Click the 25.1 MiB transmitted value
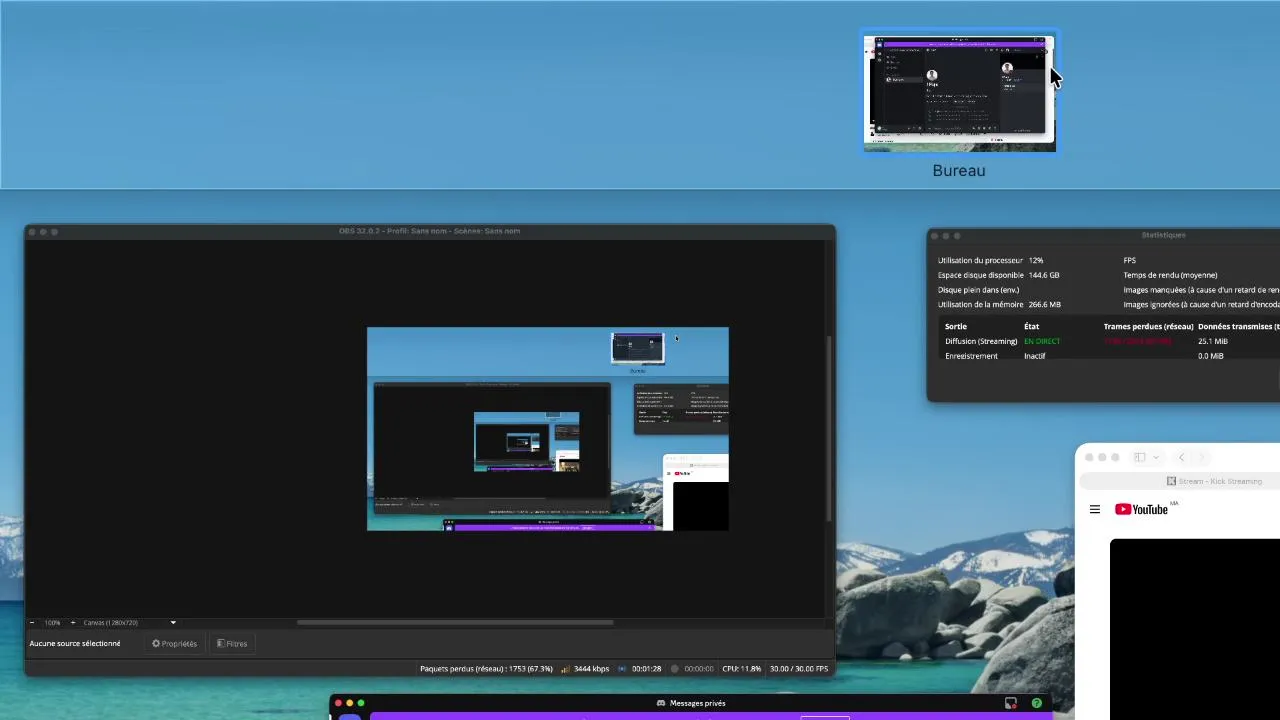This screenshot has height=720, width=1280. pos(1213,341)
